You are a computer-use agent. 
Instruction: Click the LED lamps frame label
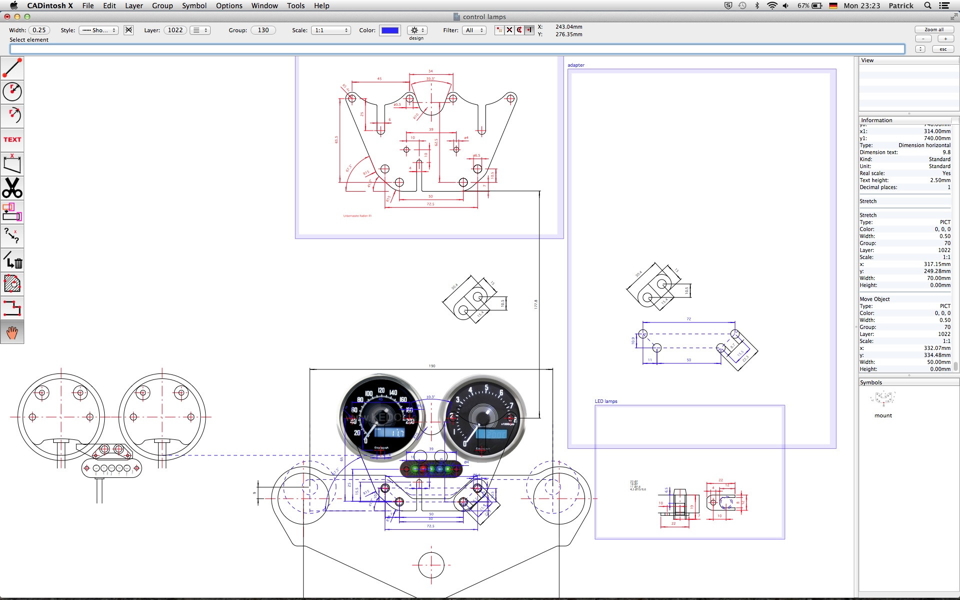[606, 401]
